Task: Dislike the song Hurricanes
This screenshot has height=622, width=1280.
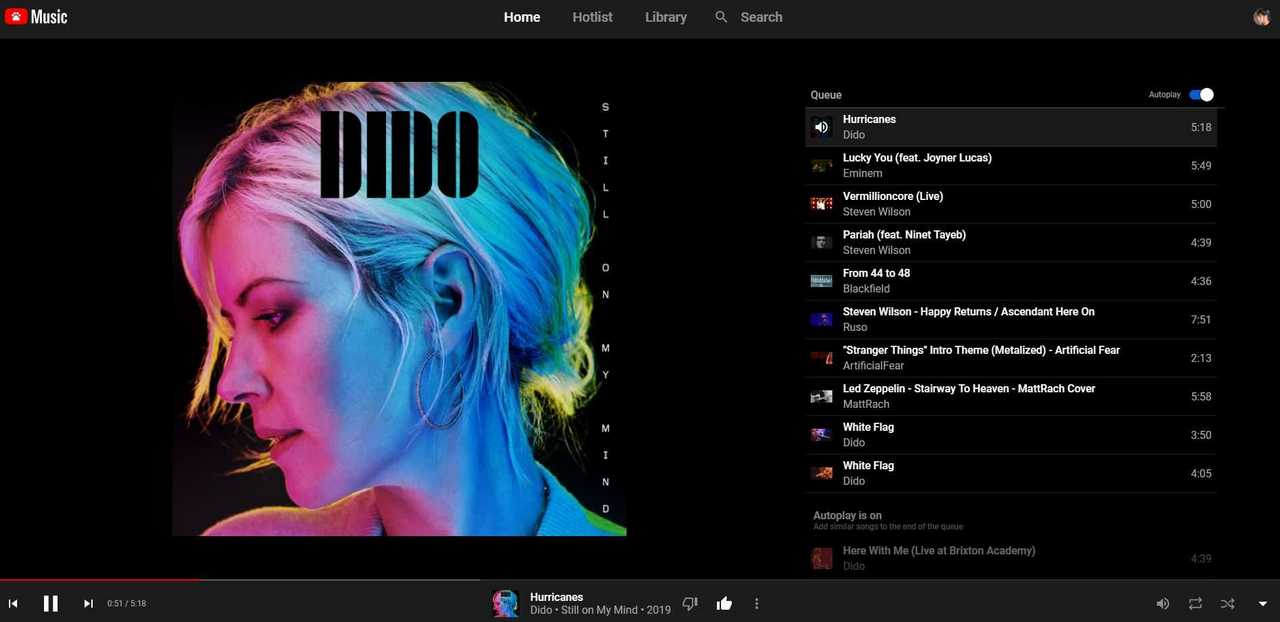Action: [x=689, y=603]
